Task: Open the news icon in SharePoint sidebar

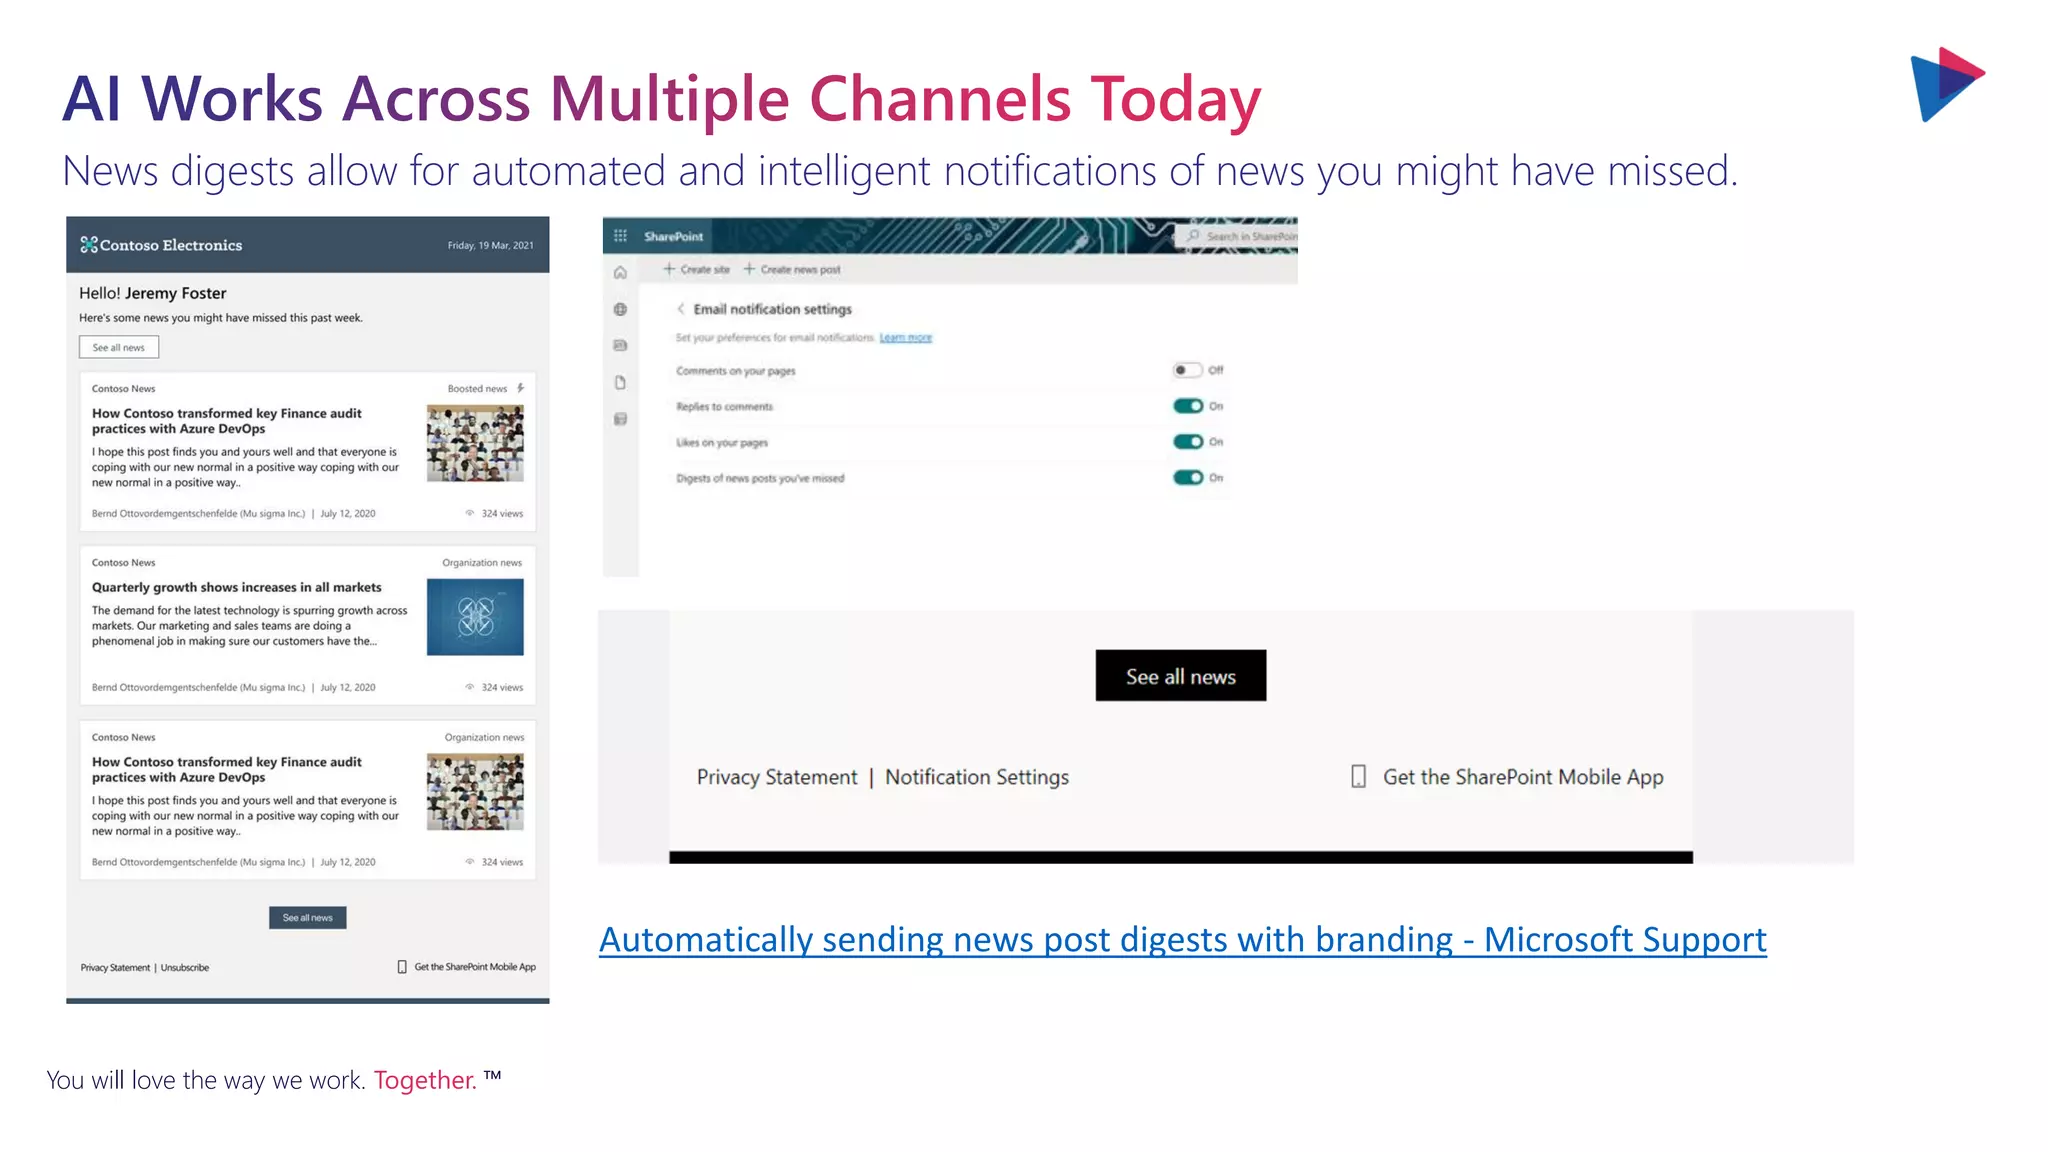Action: pyautogui.click(x=620, y=346)
